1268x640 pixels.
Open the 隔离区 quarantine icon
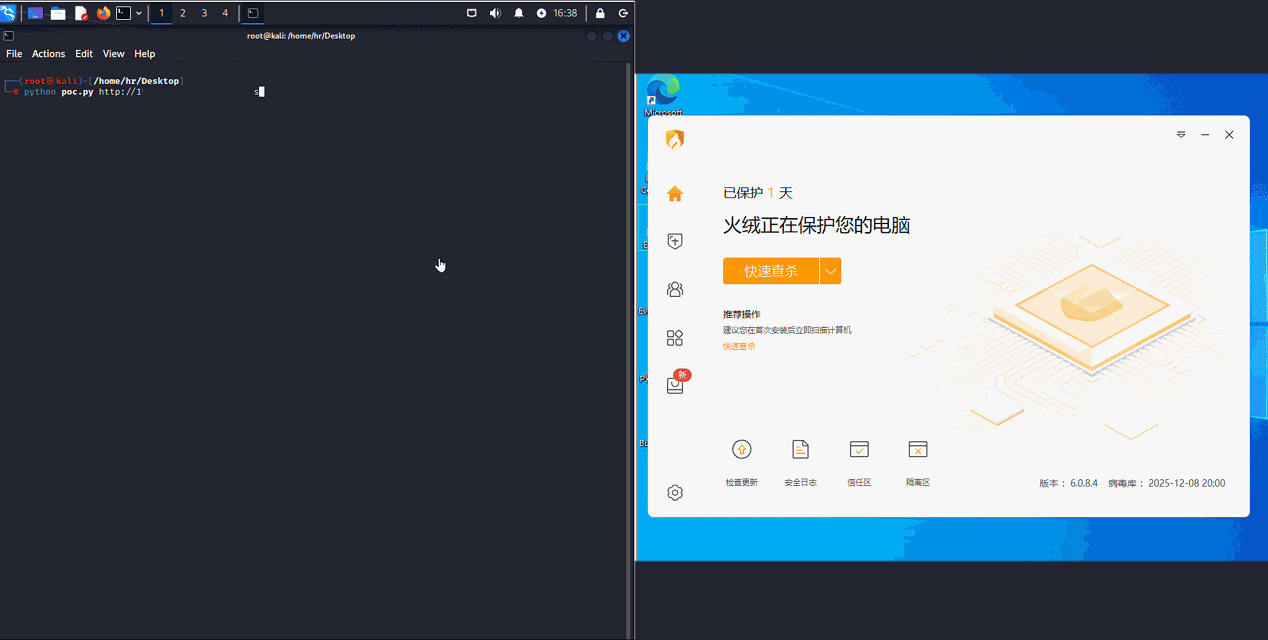917,449
